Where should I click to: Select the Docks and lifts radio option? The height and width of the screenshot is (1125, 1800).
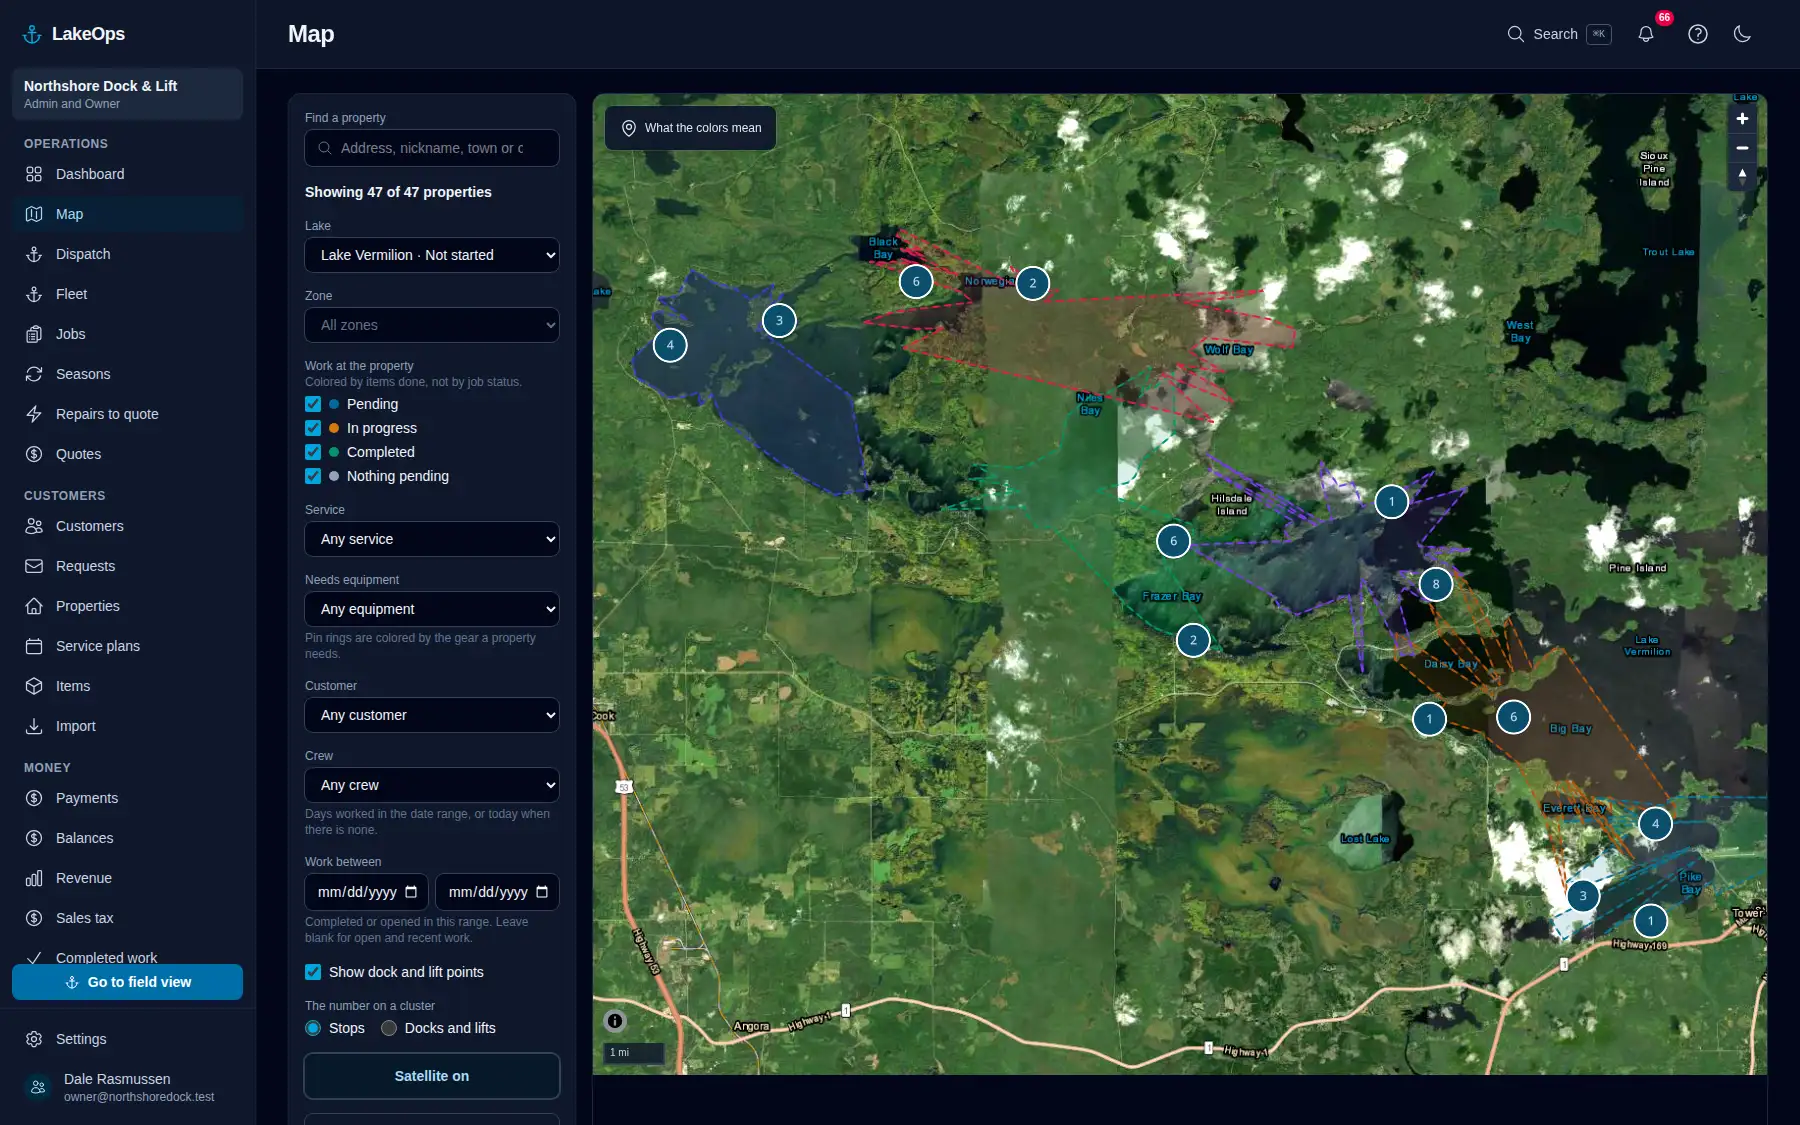tap(389, 1028)
